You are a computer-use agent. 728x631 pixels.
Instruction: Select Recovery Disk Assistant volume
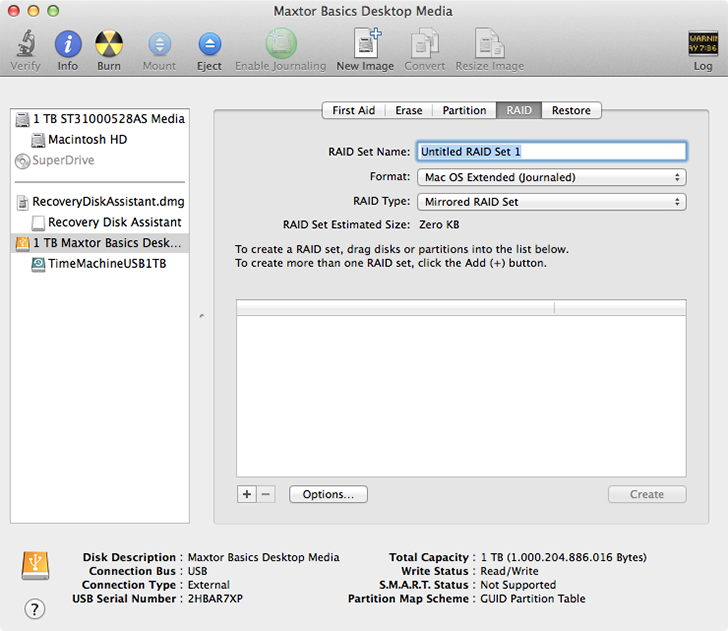click(100, 222)
